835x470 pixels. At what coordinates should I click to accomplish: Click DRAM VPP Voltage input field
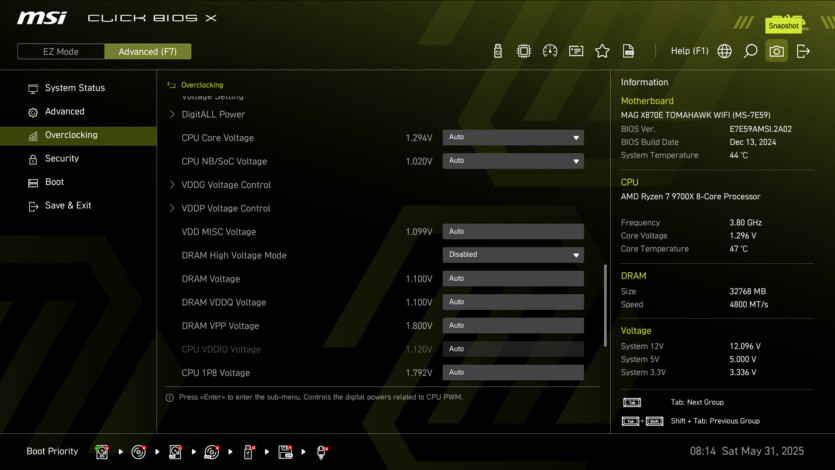tap(513, 325)
